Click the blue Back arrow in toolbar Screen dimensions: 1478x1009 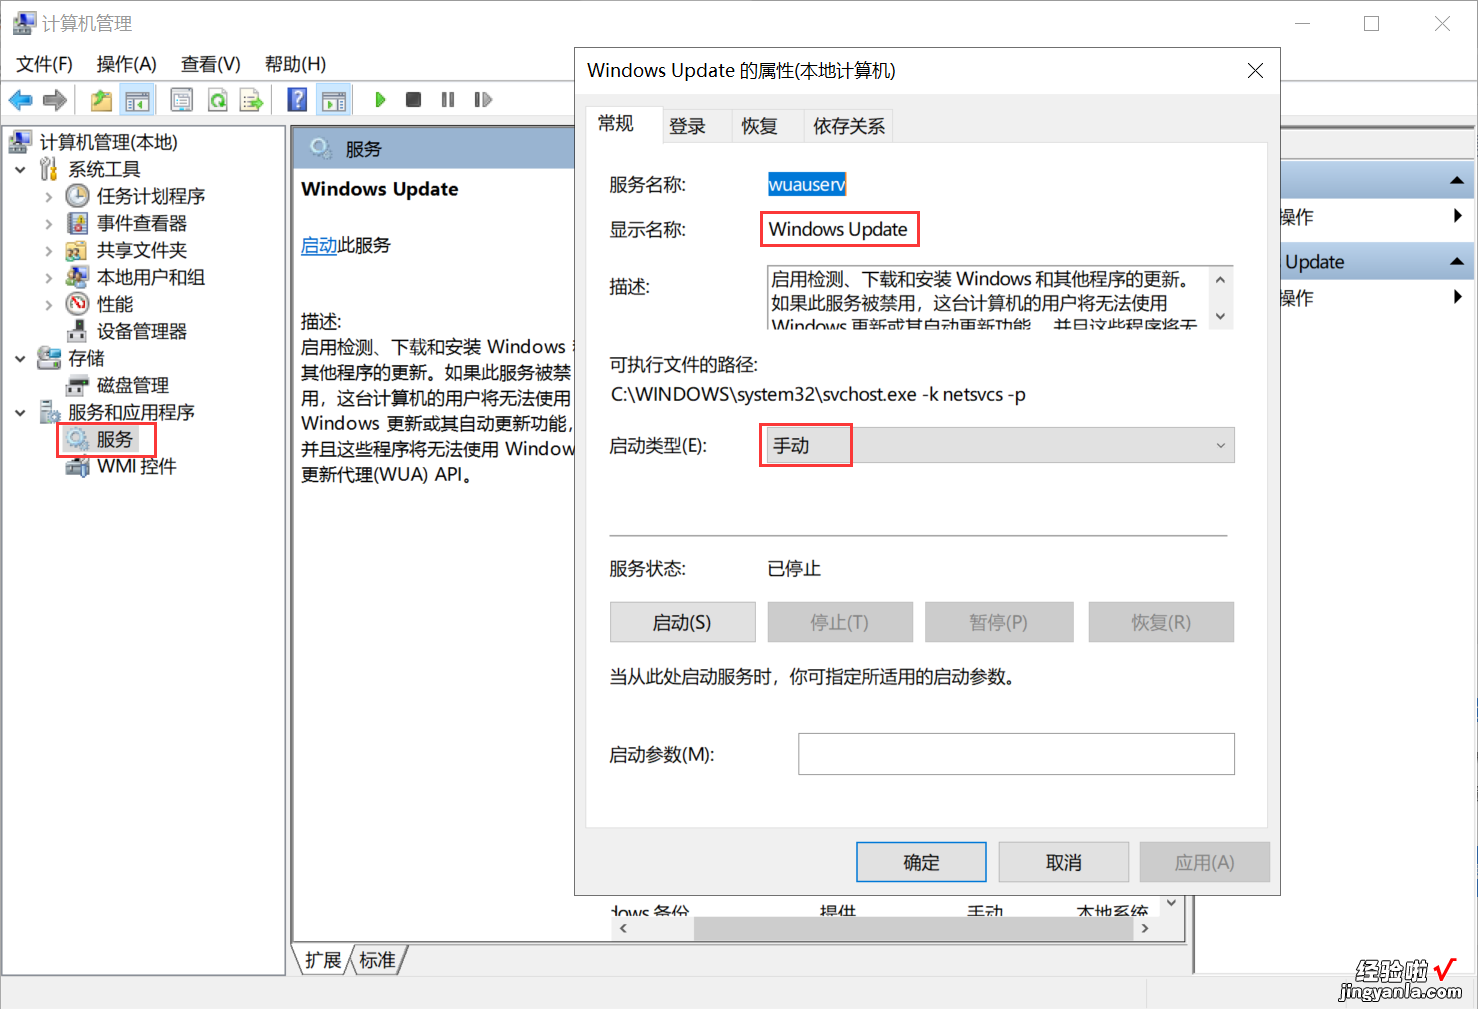pos(20,100)
